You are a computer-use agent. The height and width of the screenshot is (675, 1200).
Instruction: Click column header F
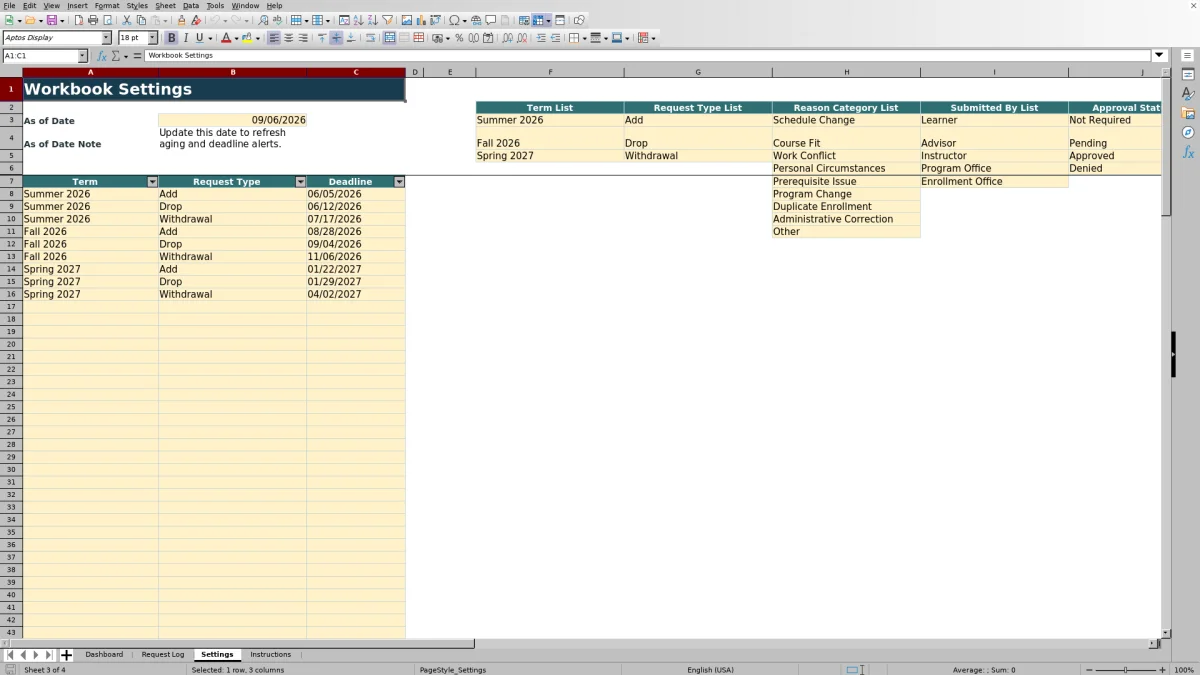(550, 72)
